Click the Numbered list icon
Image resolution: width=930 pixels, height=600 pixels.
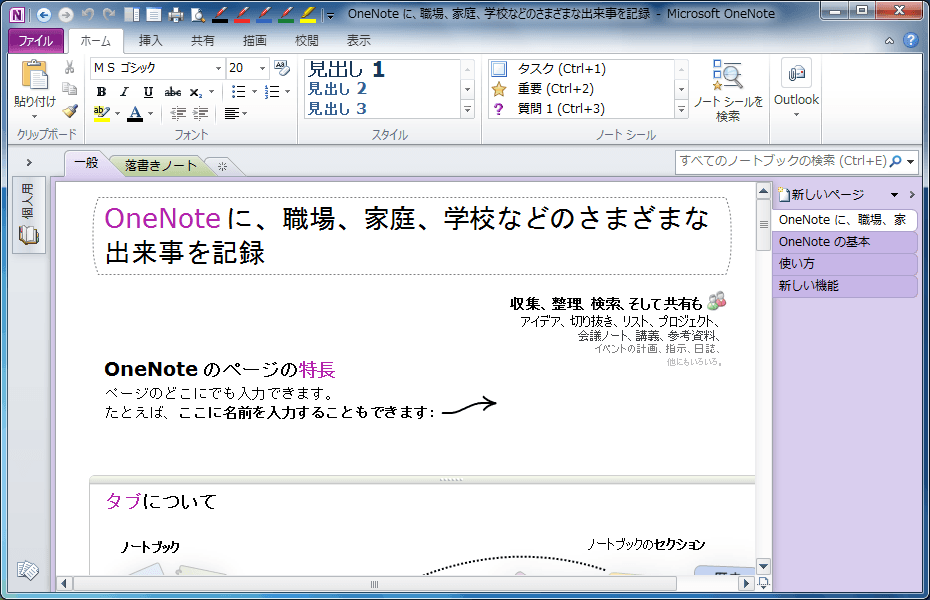(x=272, y=92)
